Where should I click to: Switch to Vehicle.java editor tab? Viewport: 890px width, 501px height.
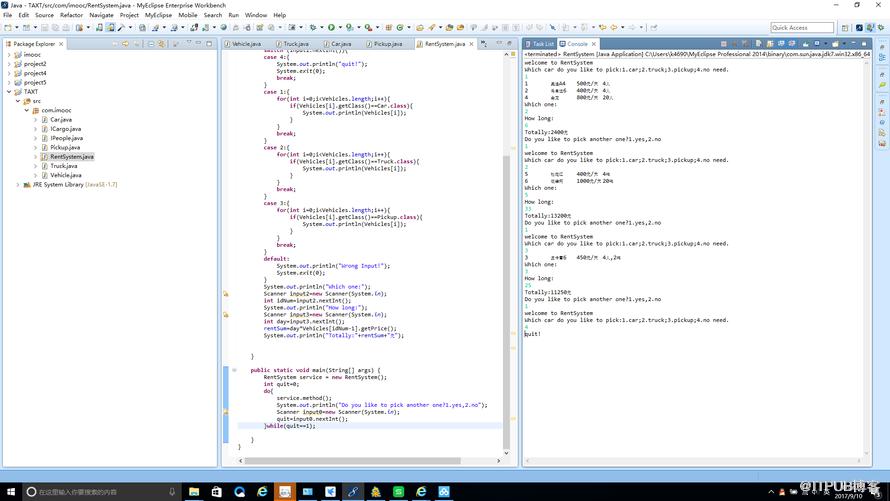(243, 44)
